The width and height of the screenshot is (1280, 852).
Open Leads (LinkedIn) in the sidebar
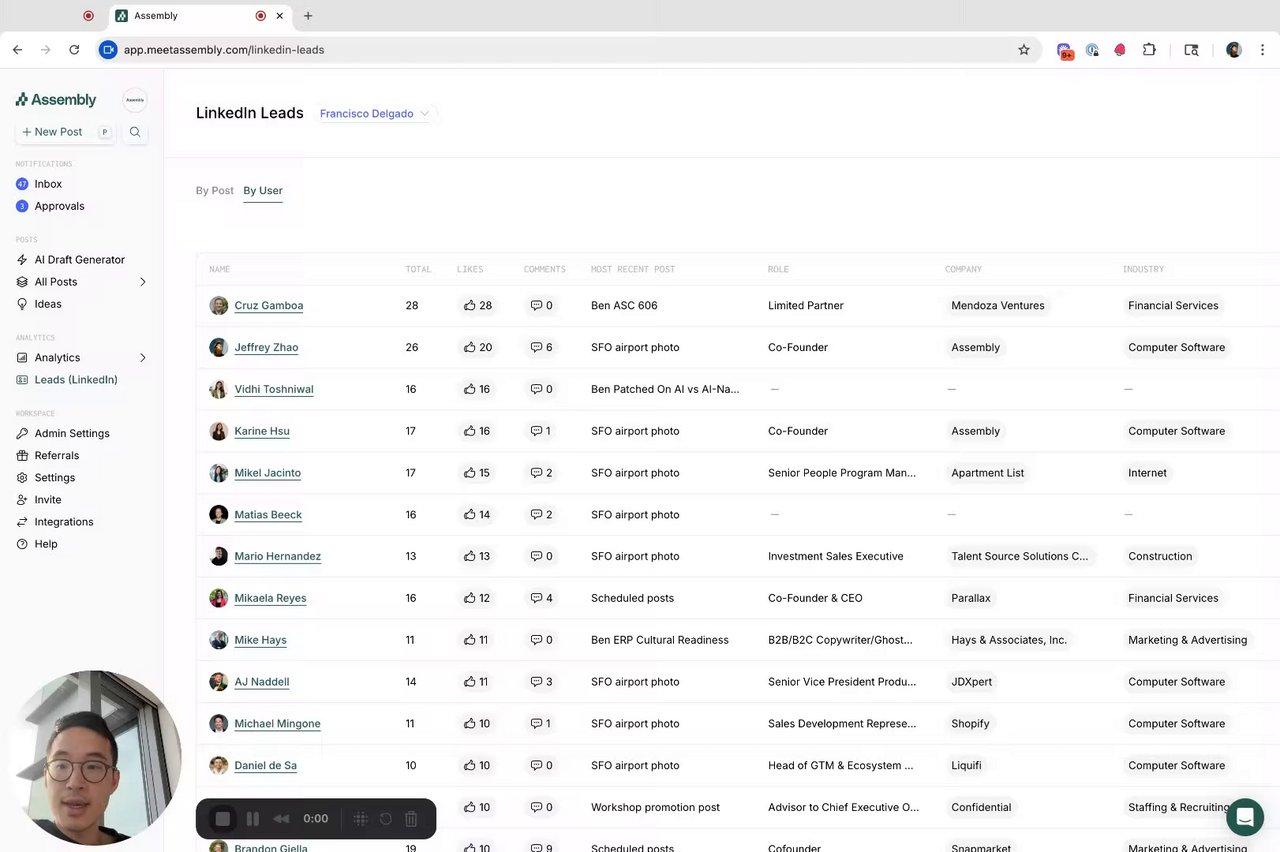coord(67,380)
